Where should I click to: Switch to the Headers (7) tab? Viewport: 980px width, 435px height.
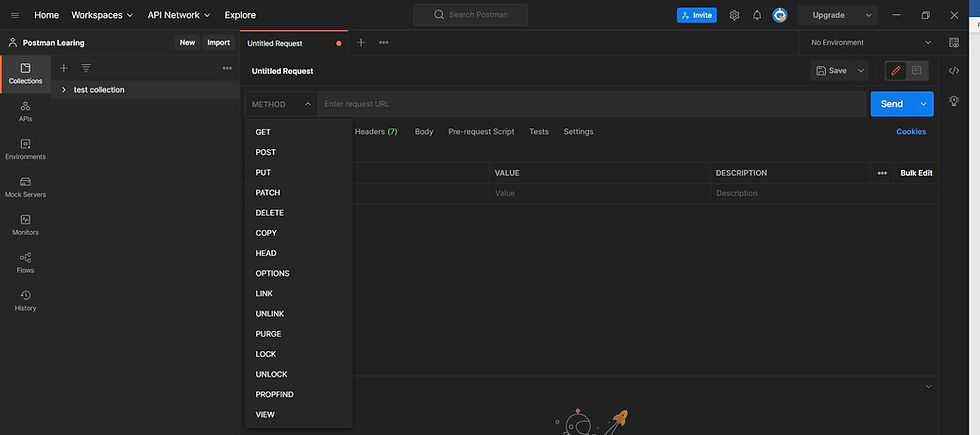[x=376, y=132]
